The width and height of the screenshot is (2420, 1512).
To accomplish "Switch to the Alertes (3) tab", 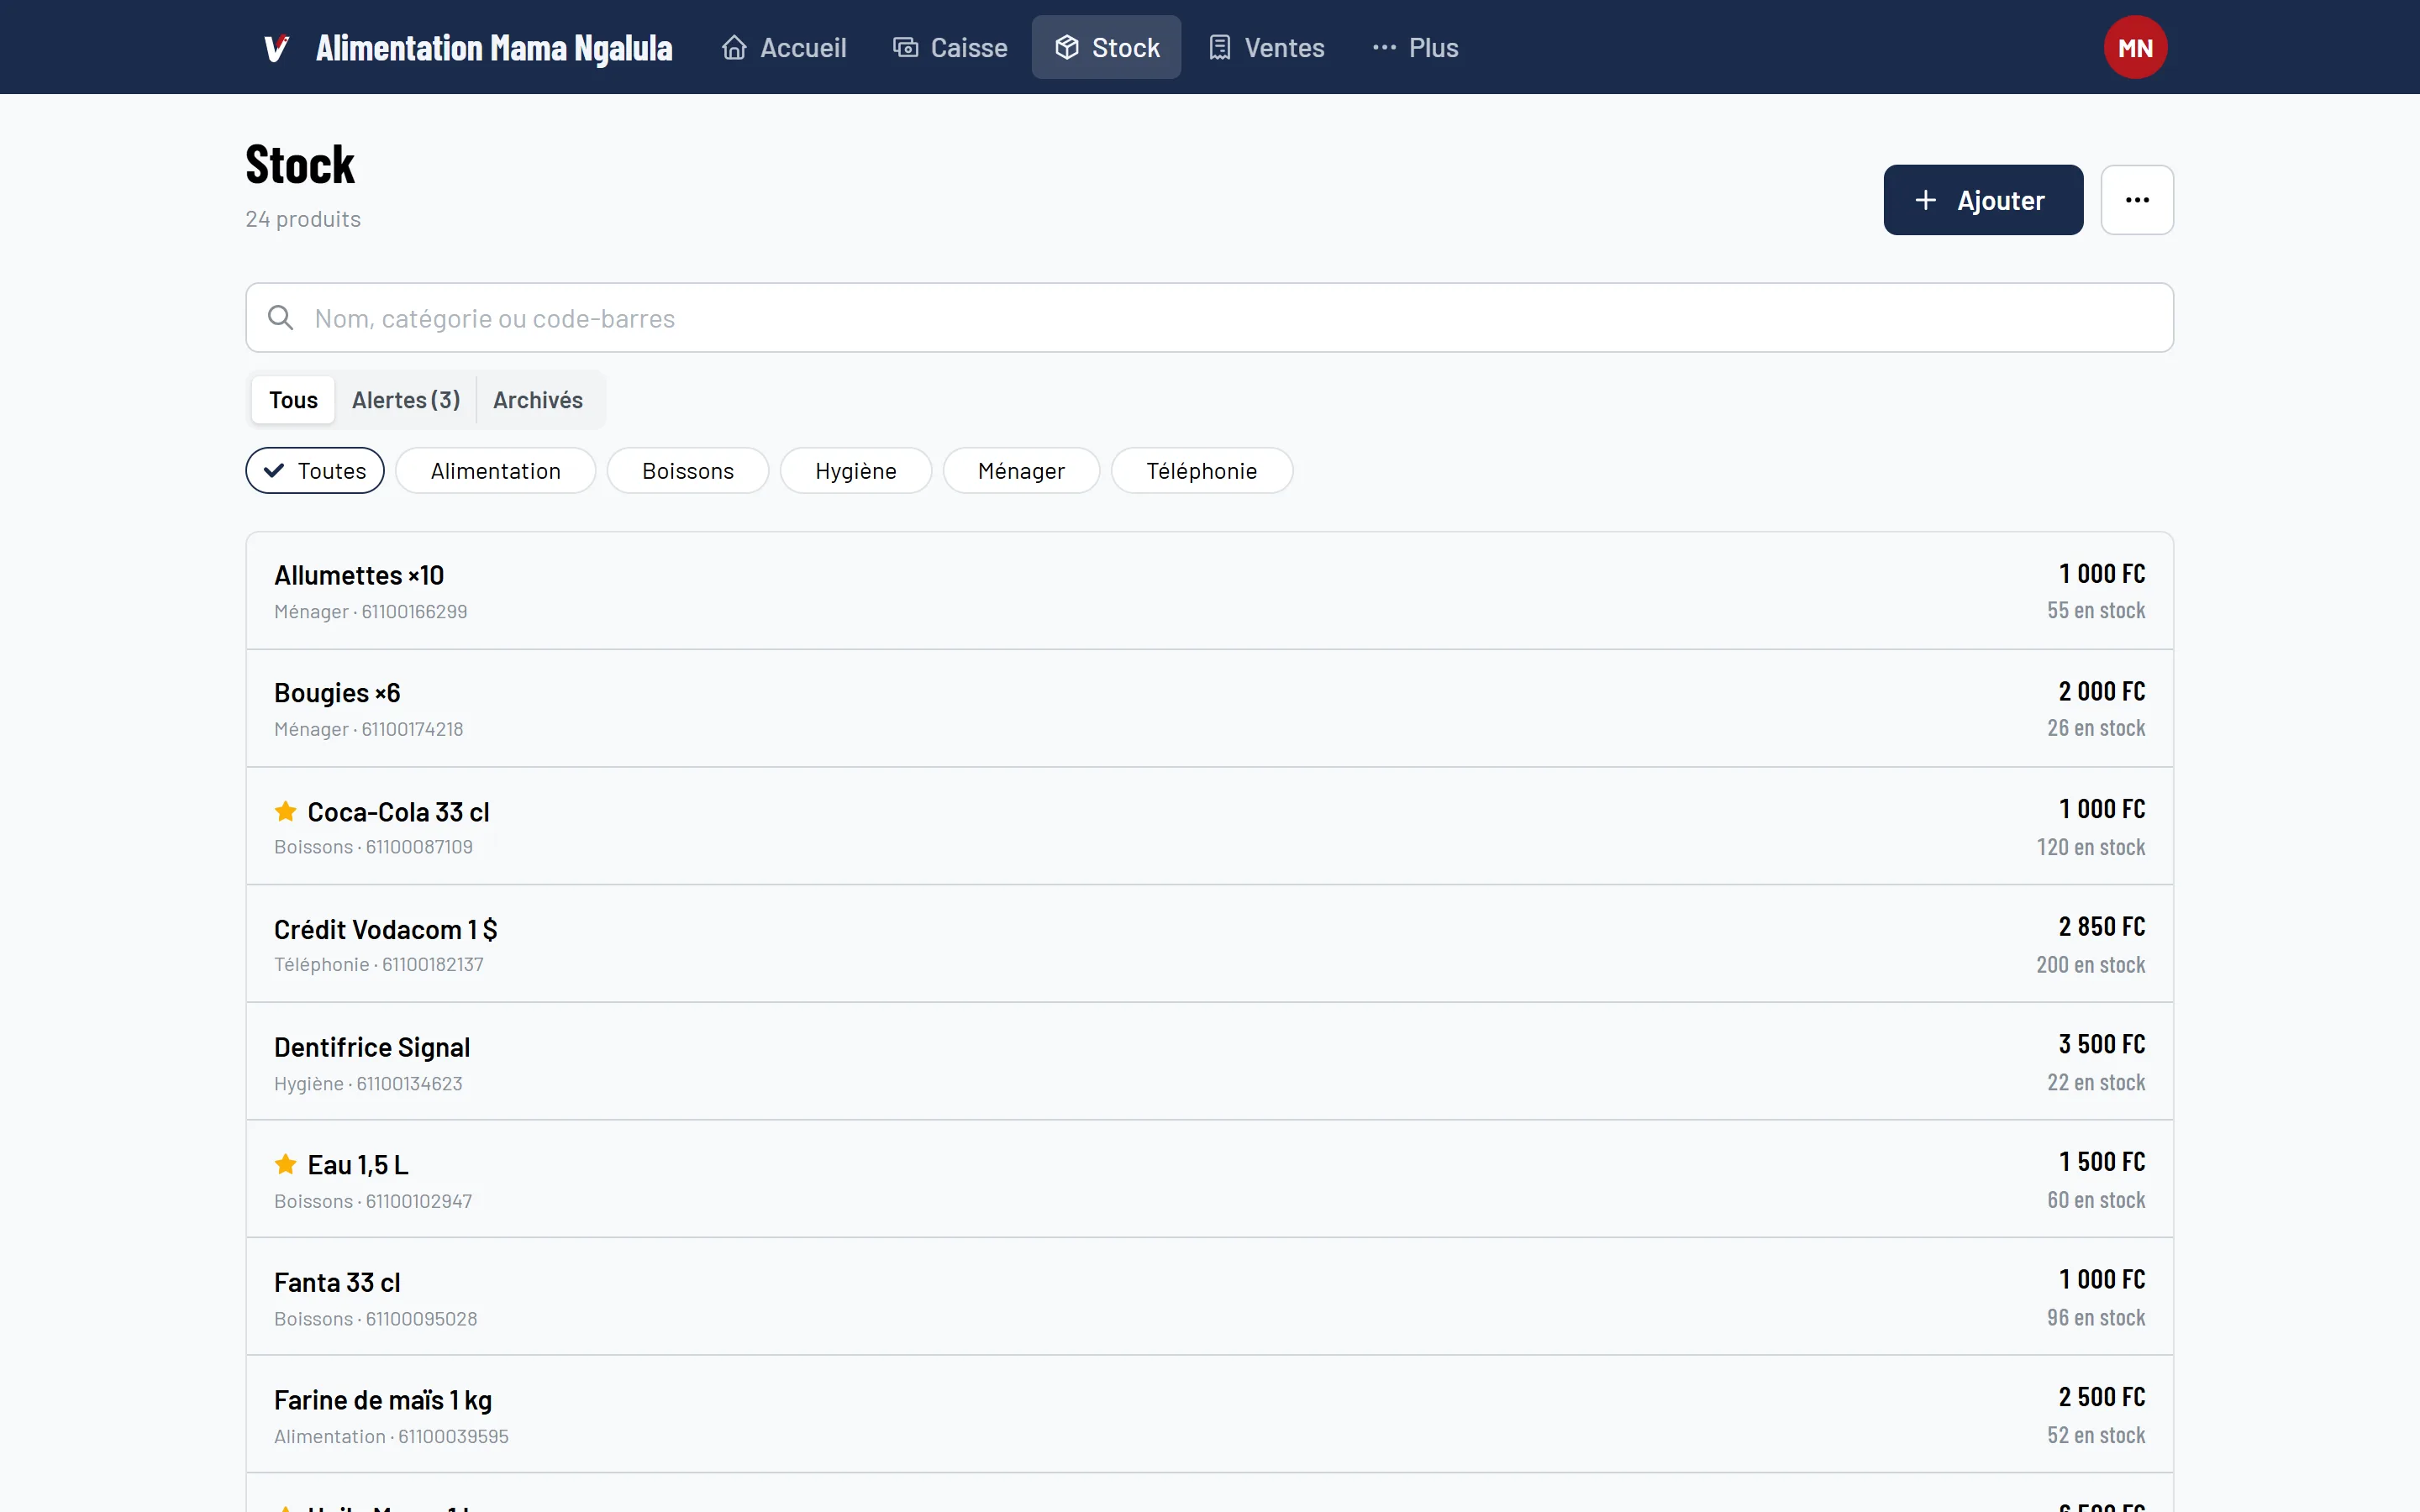I will coord(406,400).
